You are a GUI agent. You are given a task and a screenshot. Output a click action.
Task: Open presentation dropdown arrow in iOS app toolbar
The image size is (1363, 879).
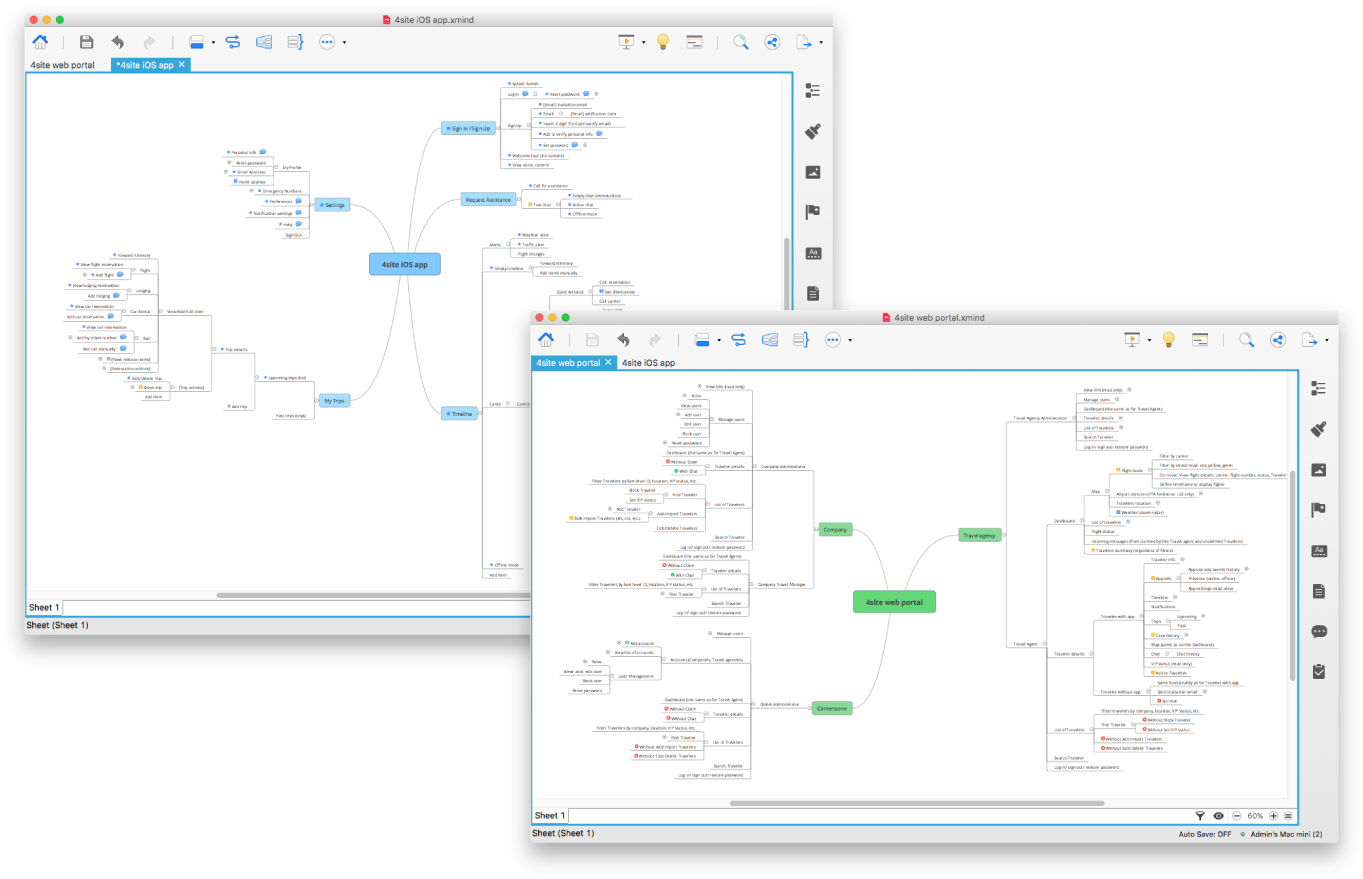pyautogui.click(x=643, y=43)
